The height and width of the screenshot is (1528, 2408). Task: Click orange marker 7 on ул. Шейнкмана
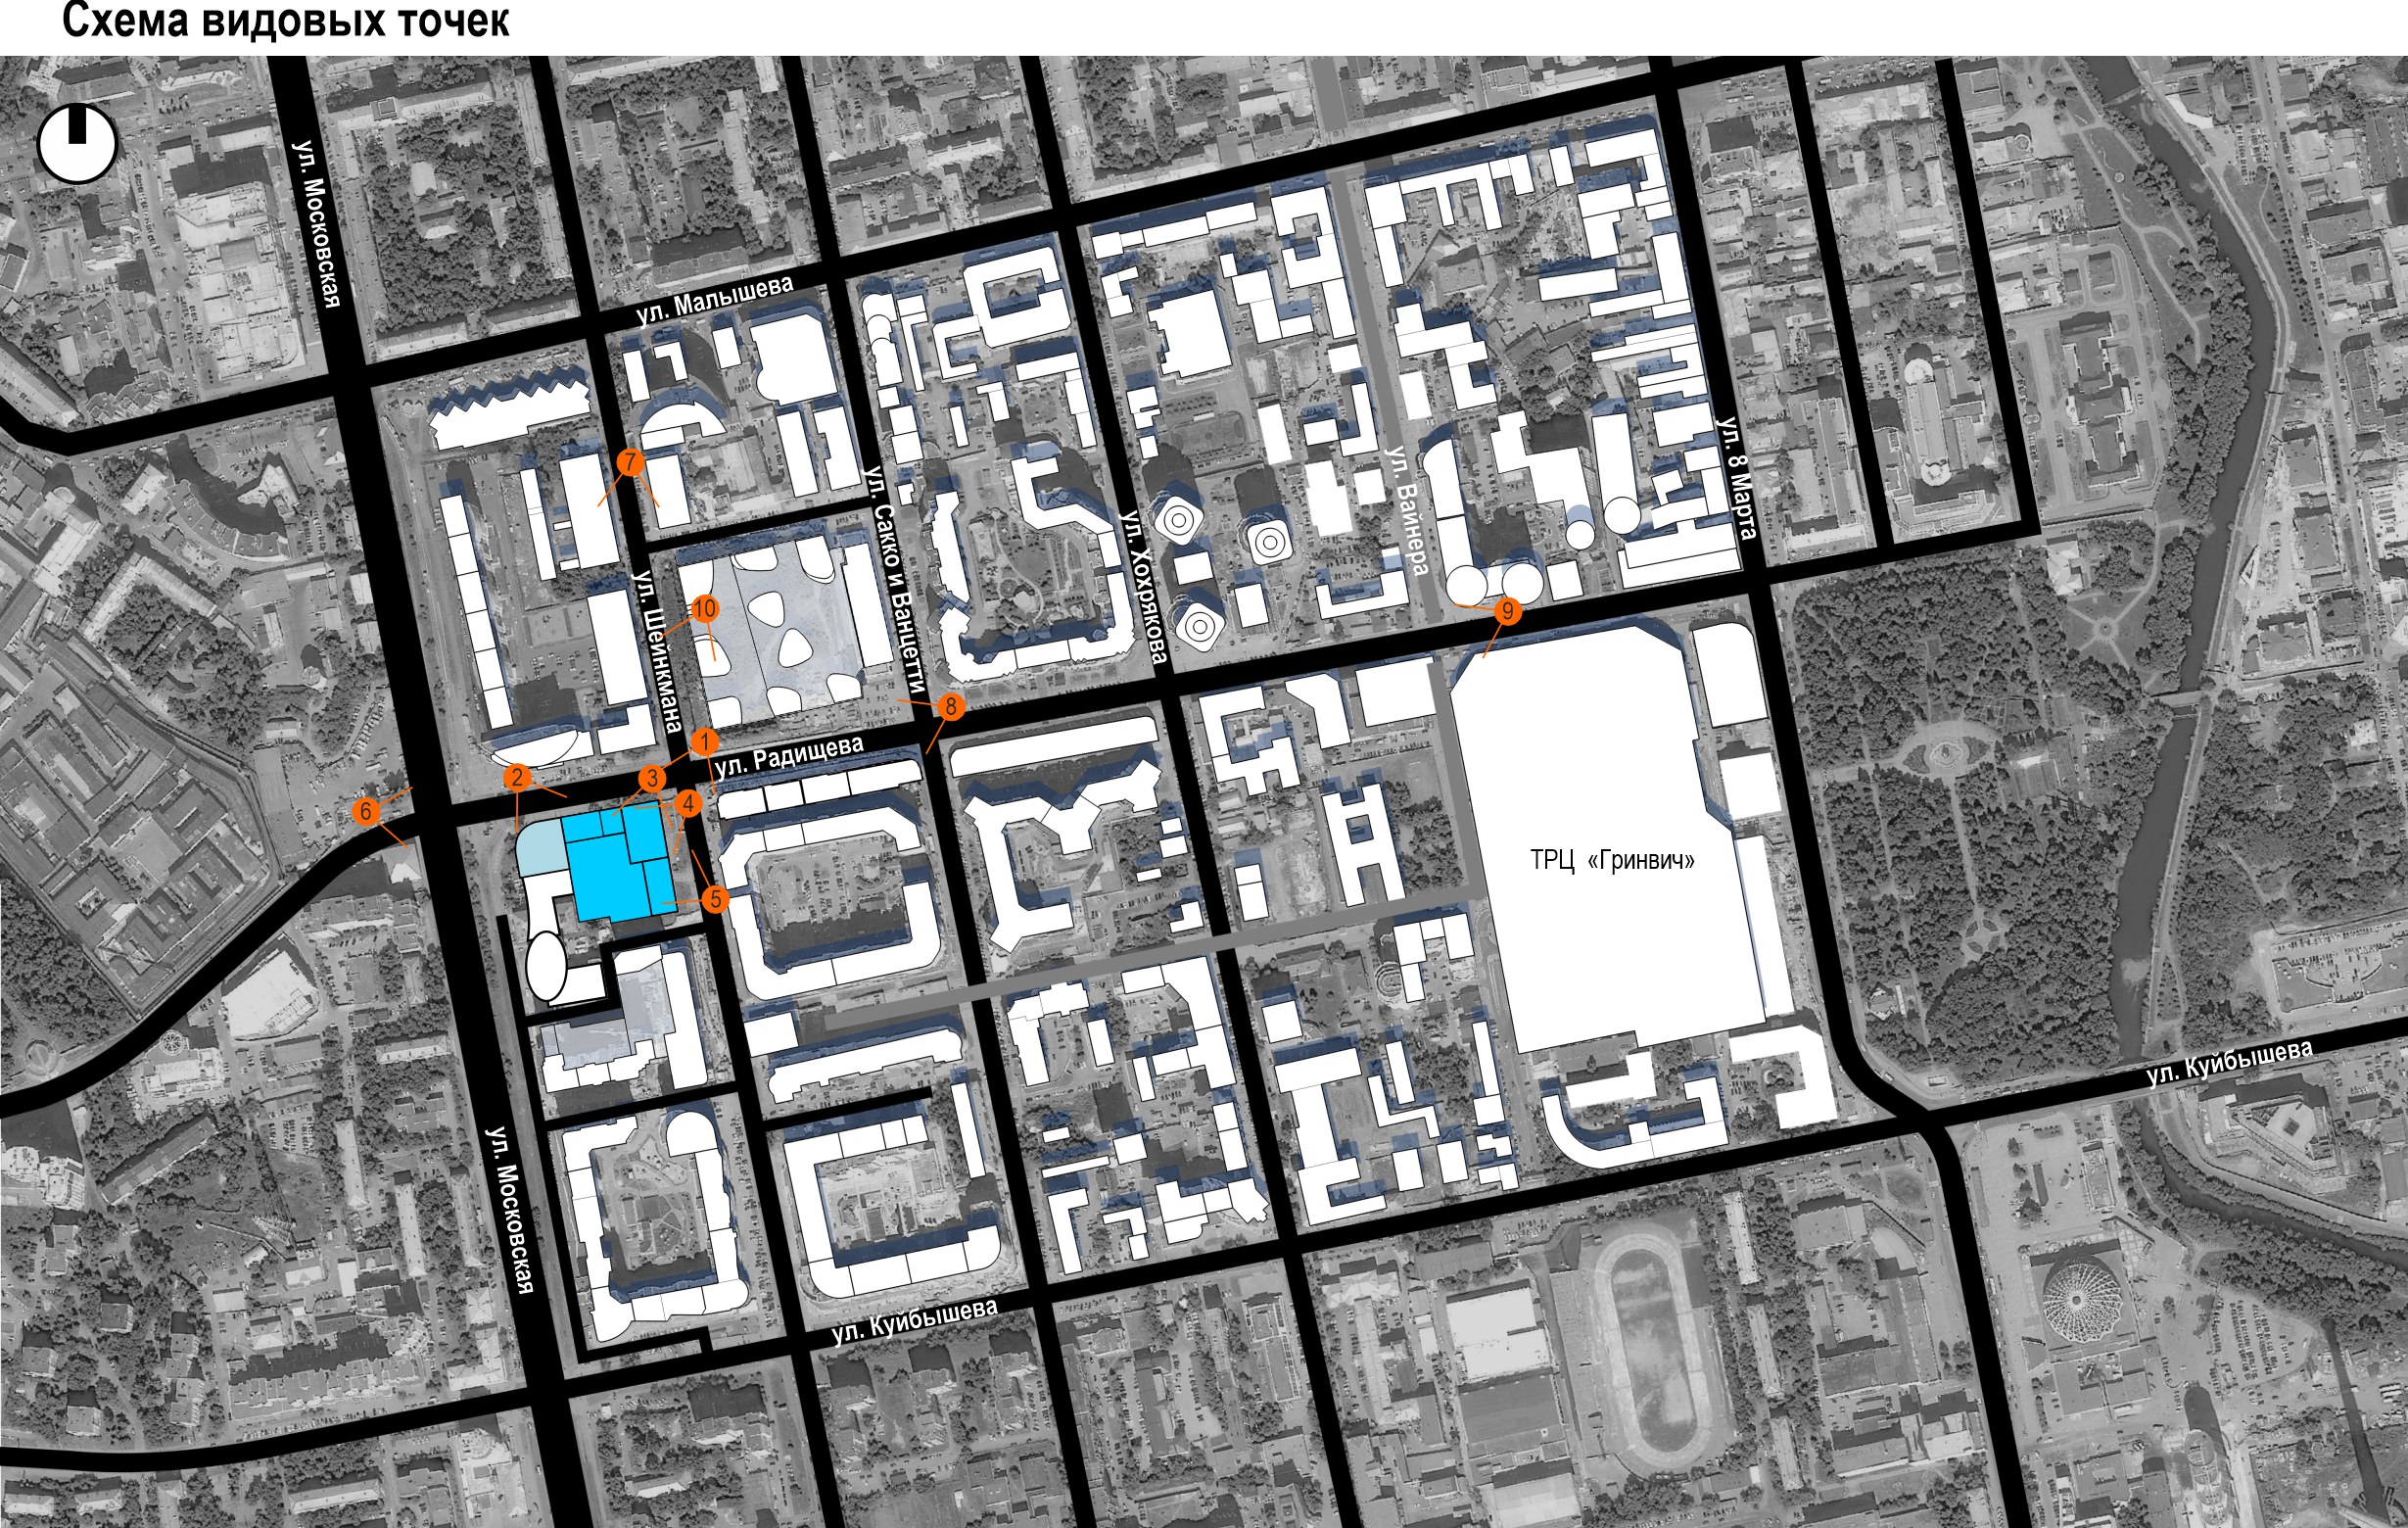pyautogui.click(x=630, y=462)
